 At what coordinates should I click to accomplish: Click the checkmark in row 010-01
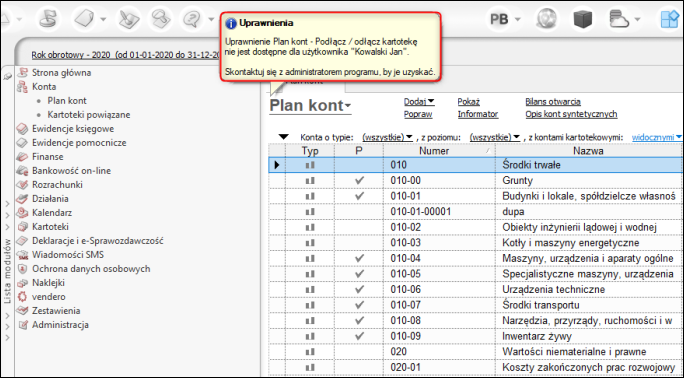(359, 196)
